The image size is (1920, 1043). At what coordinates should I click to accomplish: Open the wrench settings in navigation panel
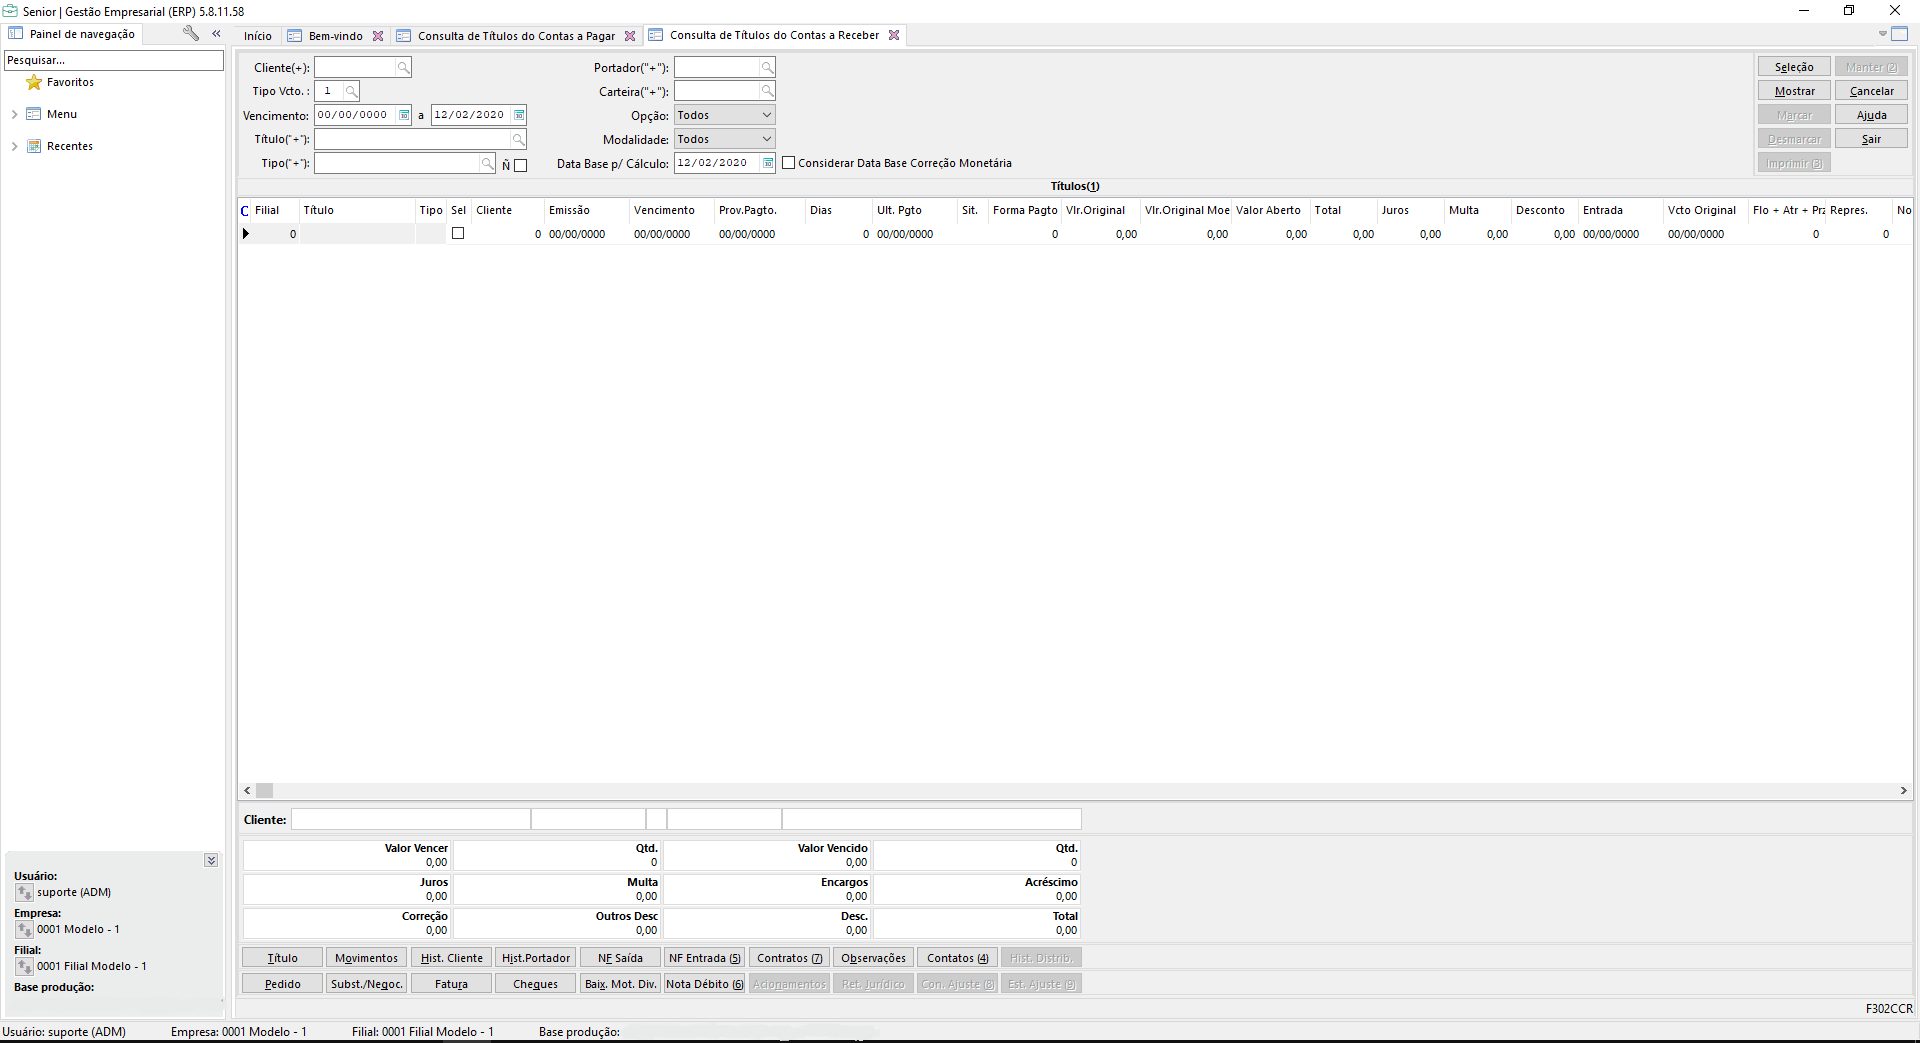point(190,33)
